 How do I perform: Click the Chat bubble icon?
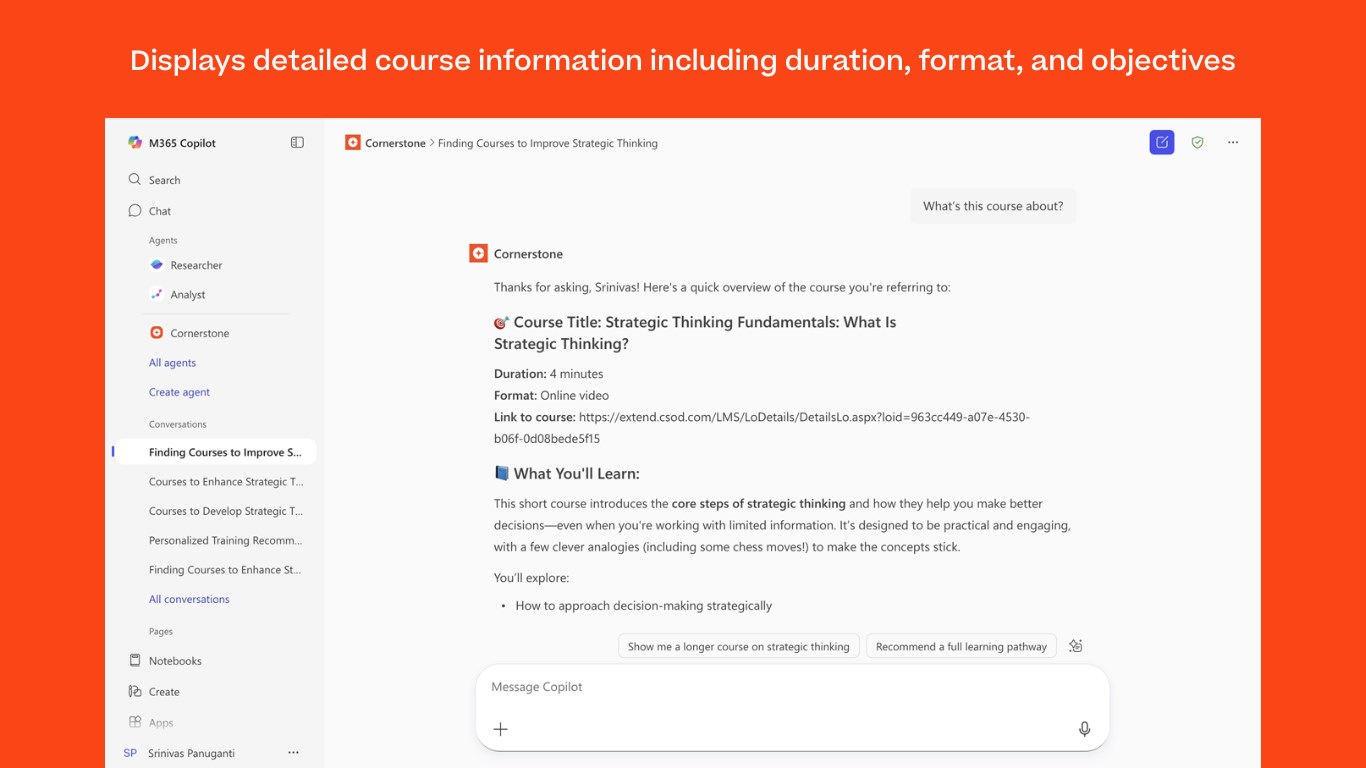(135, 211)
